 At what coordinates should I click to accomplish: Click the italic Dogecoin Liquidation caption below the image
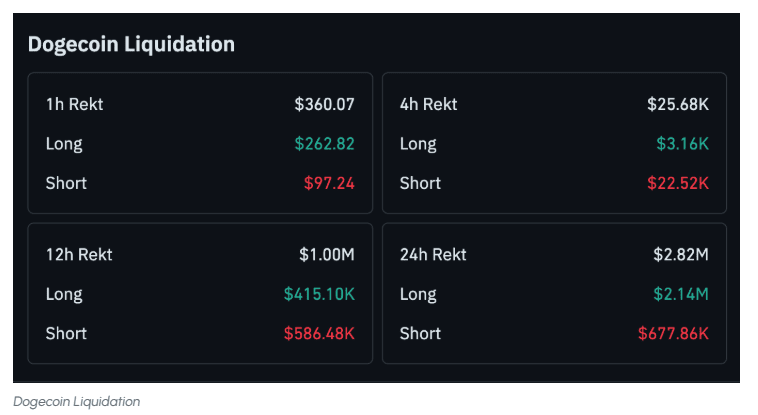[x=77, y=401]
